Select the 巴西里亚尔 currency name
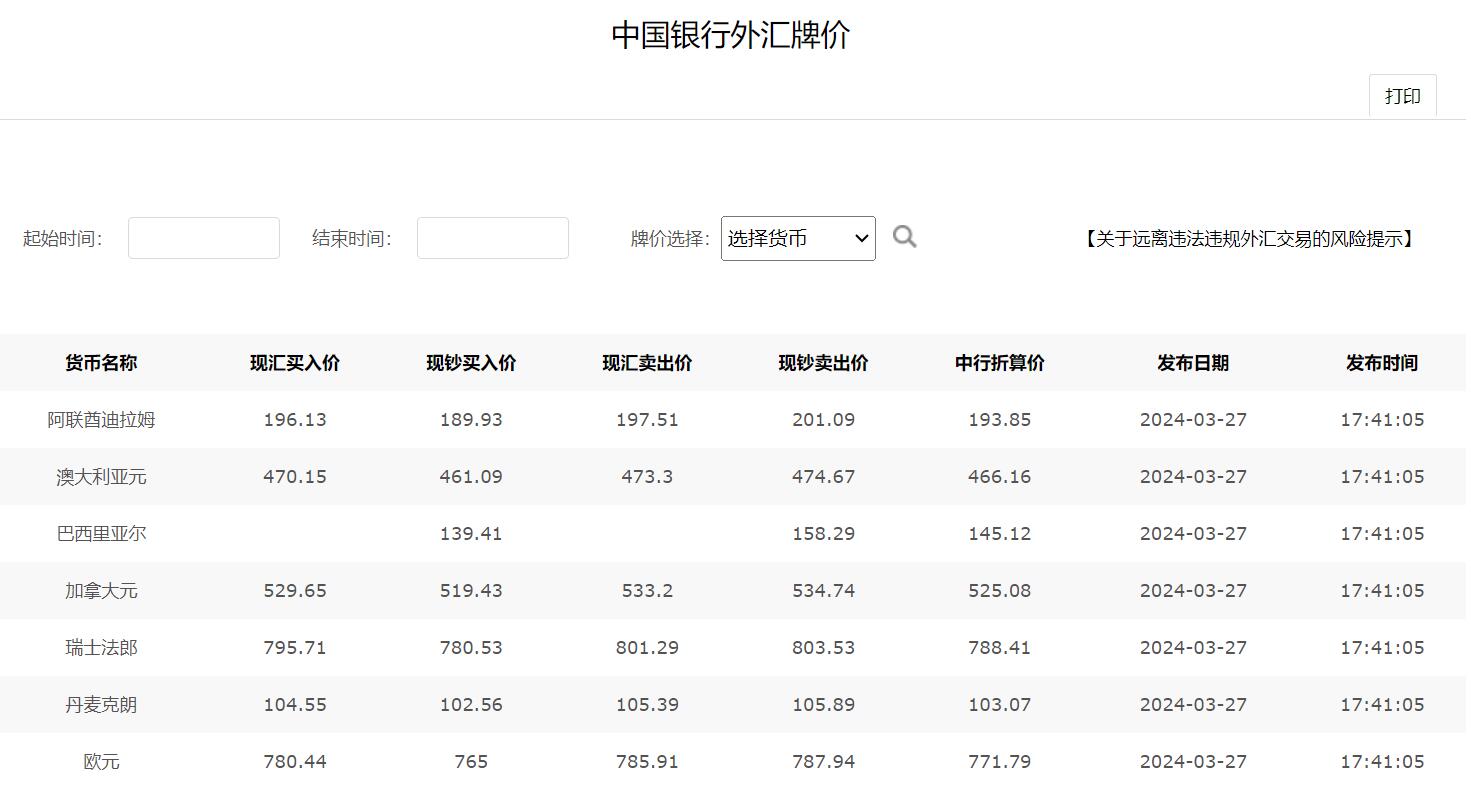1471x787 pixels. [x=101, y=534]
